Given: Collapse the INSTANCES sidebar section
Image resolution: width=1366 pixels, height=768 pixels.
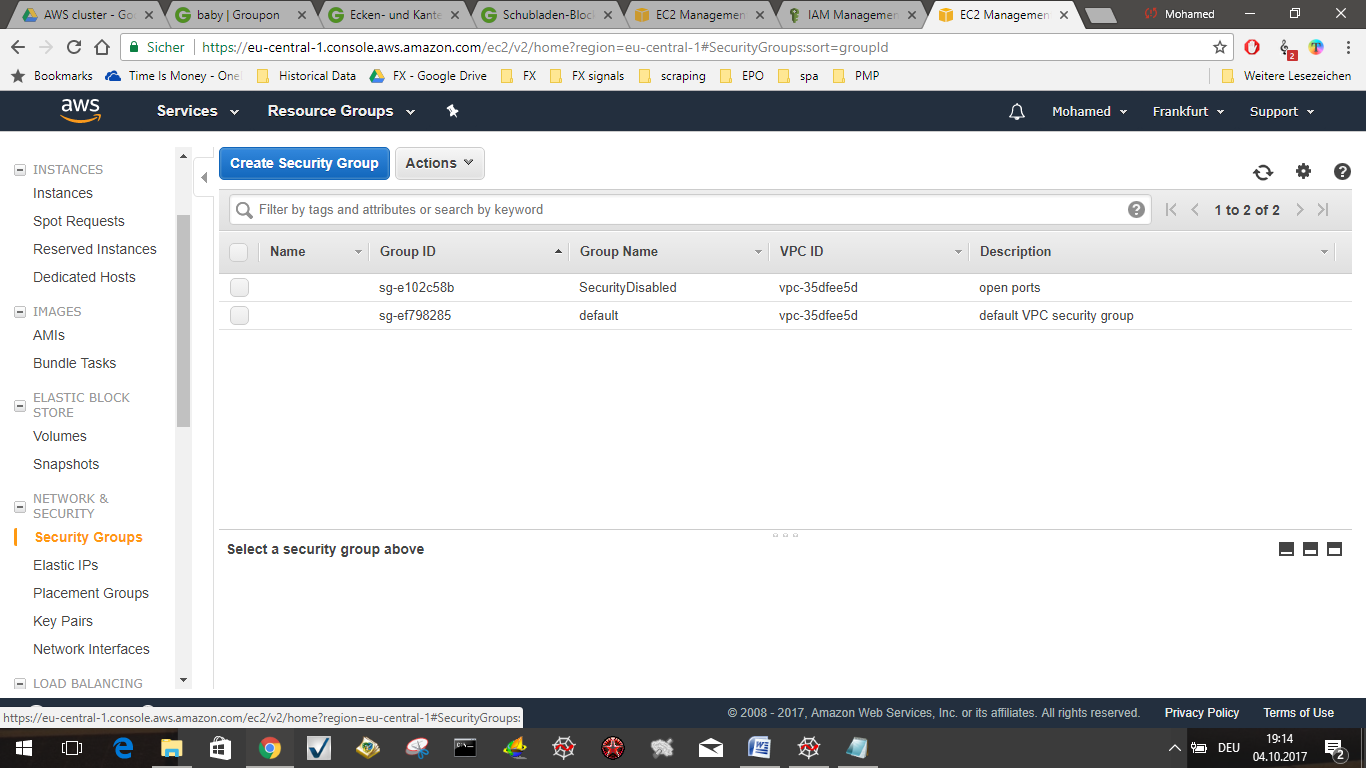Looking at the screenshot, I should coord(20,170).
